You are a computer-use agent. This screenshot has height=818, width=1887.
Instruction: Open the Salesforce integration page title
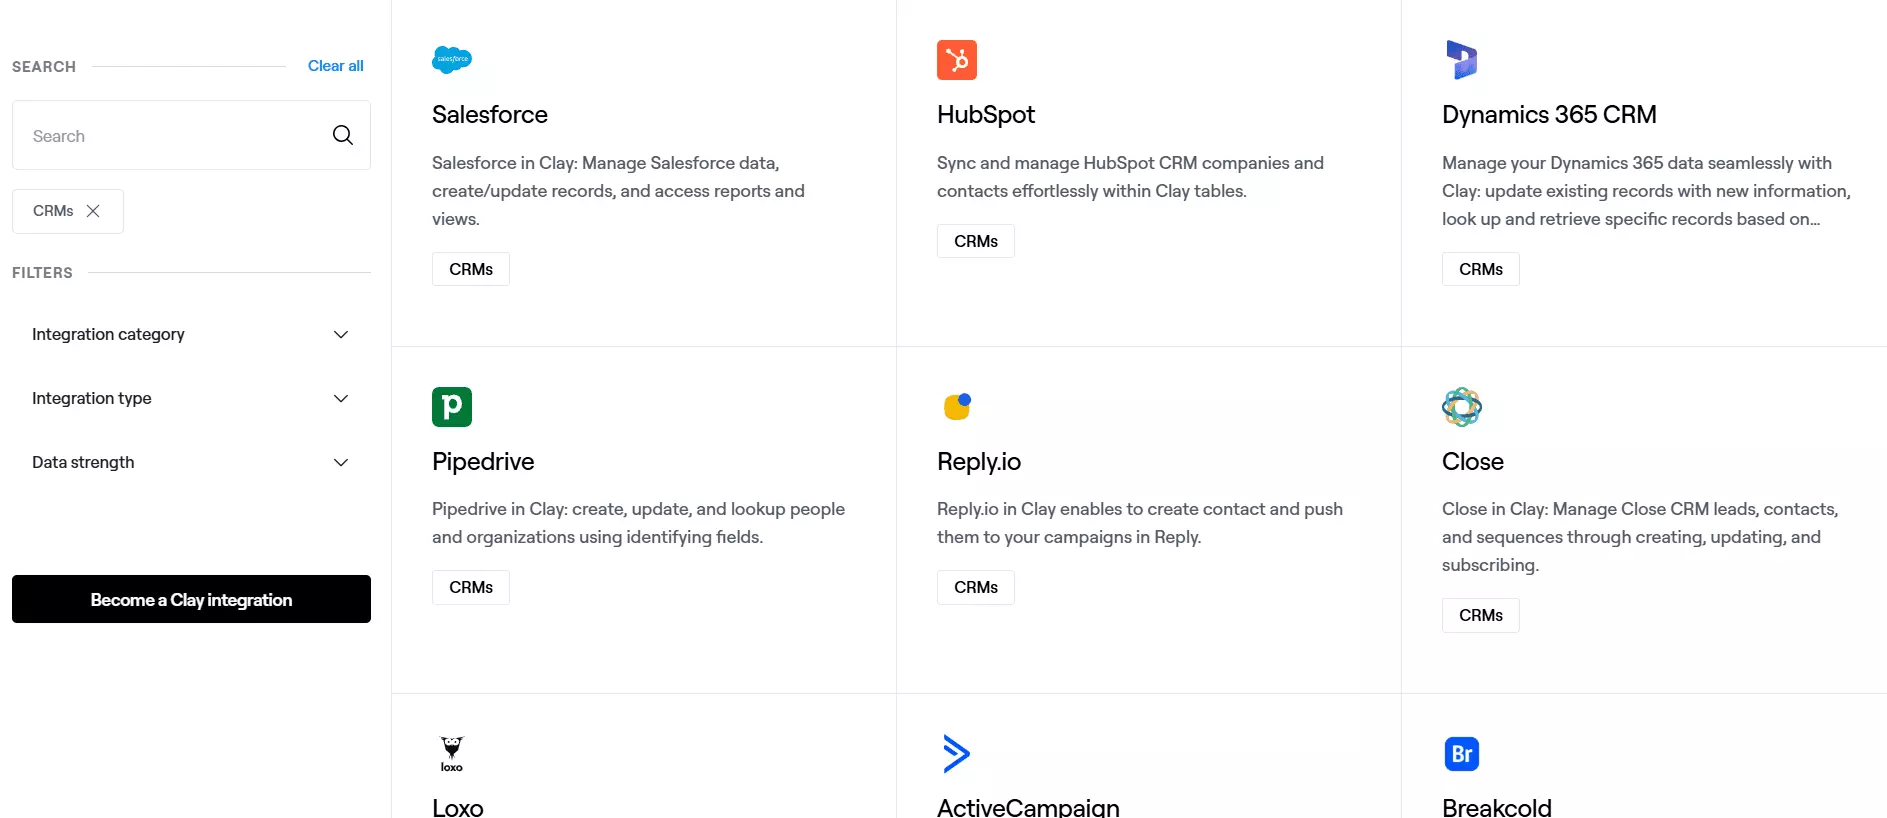click(489, 114)
